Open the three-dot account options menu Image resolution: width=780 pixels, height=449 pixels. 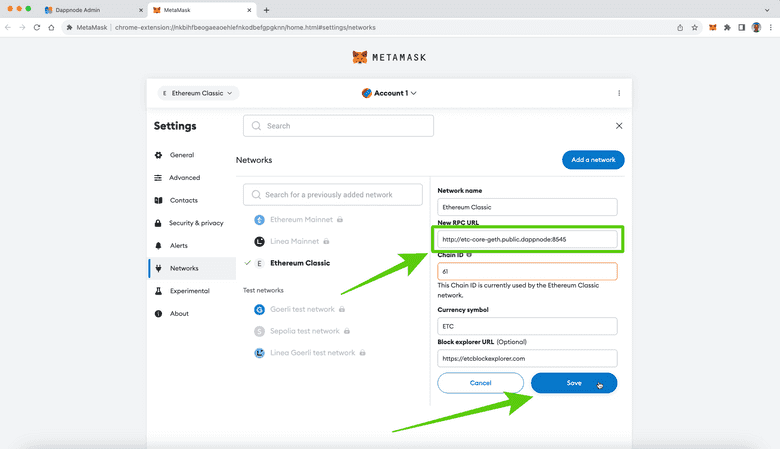coord(619,93)
